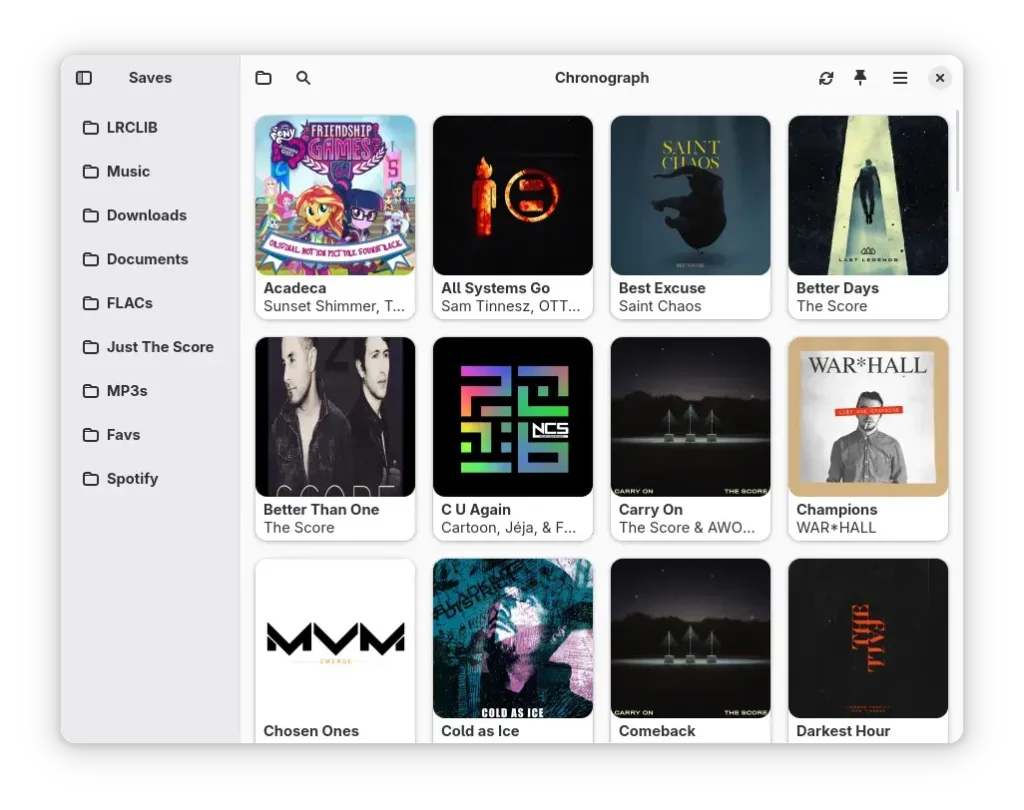Click folder icon beside Spotify
The width and height of the screenshot is (1024, 810).
pyautogui.click(x=91, y=479)
